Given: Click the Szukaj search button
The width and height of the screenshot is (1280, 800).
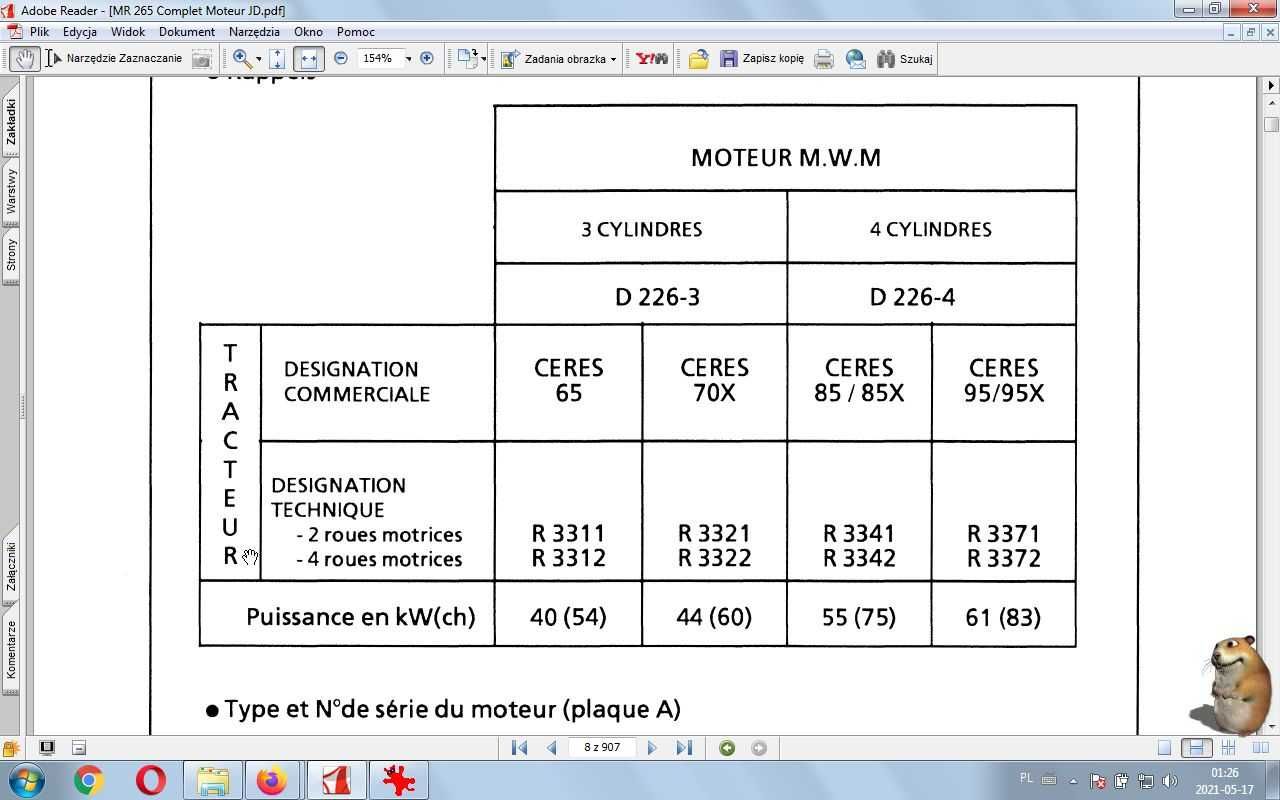Looking at the screenshot, I should (x=905, y=58).
